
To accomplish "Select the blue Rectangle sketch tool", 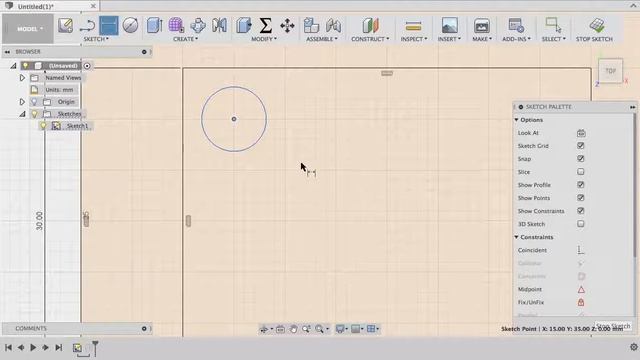I will tap(109, 25).
